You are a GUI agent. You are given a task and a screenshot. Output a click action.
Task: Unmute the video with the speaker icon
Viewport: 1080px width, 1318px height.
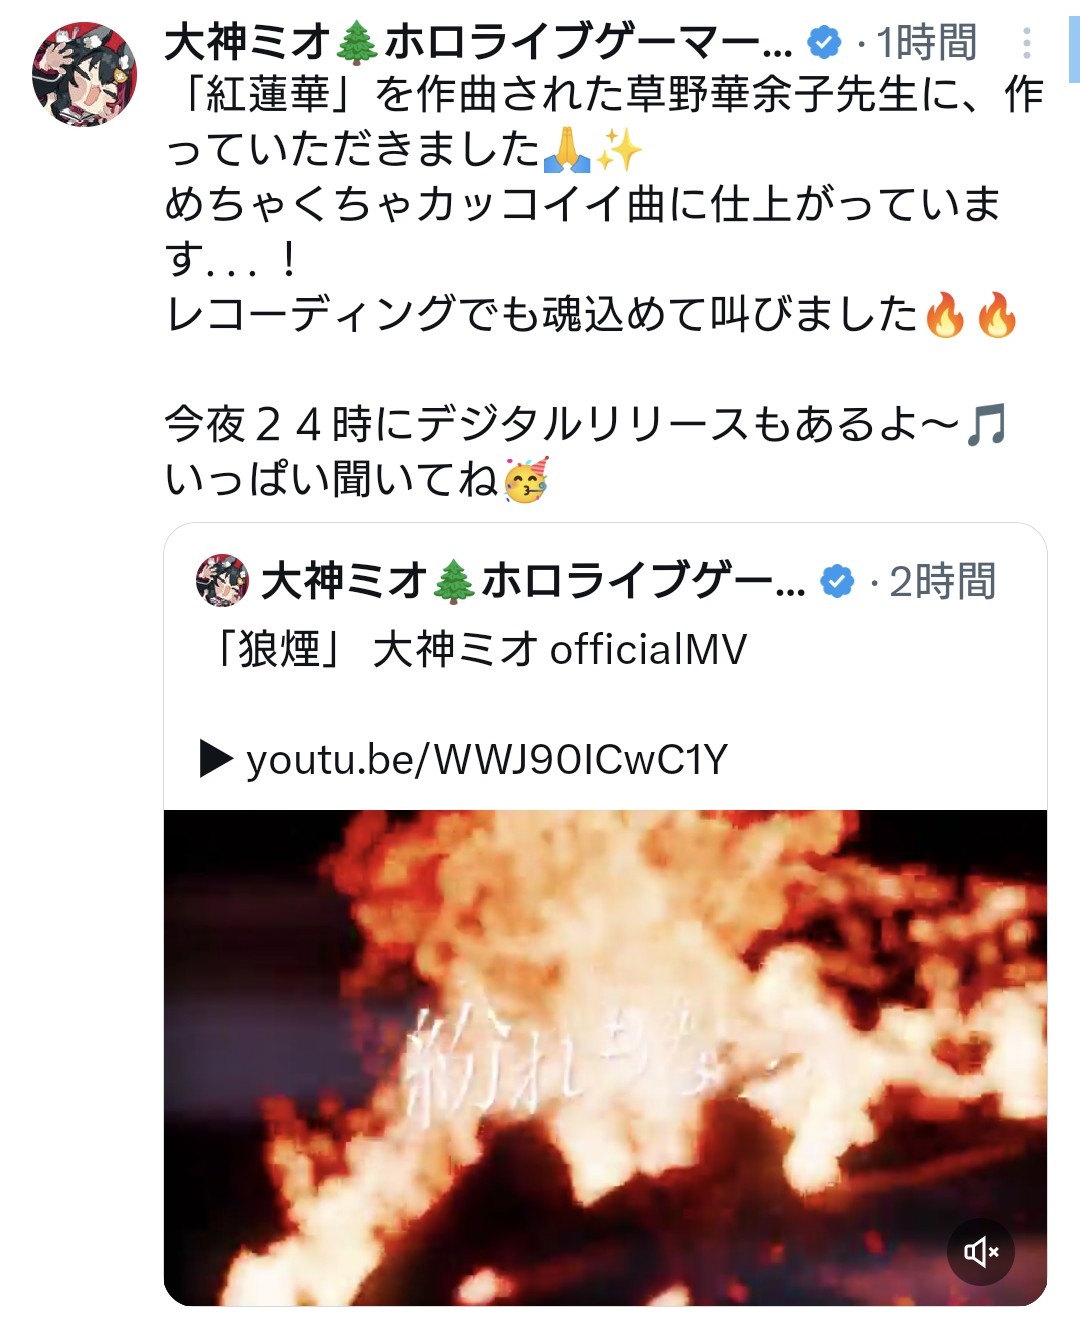[981, 1251]
